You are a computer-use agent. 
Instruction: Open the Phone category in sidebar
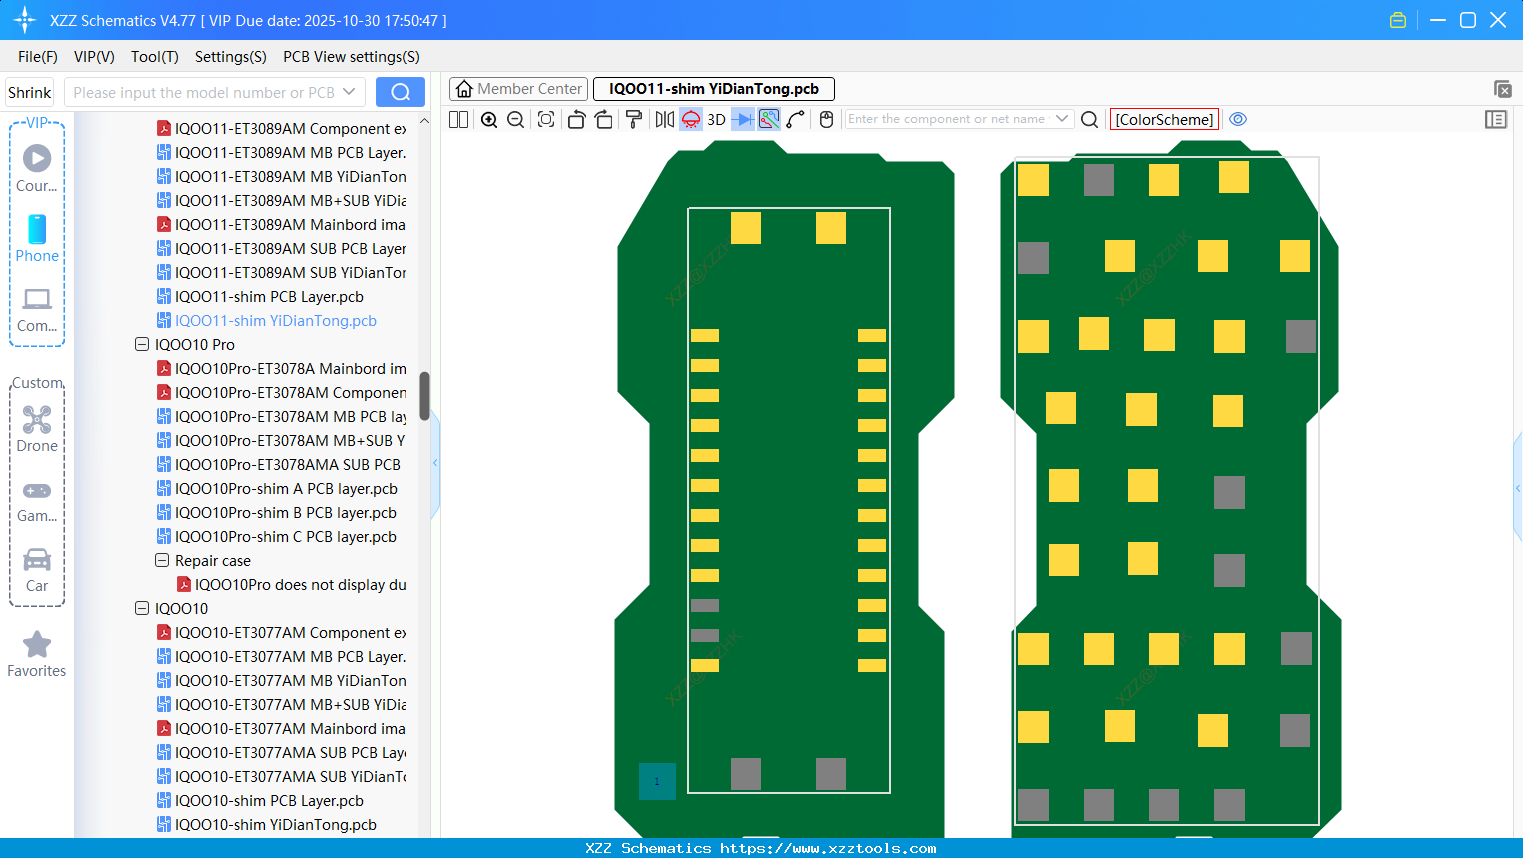pos(37,239)
